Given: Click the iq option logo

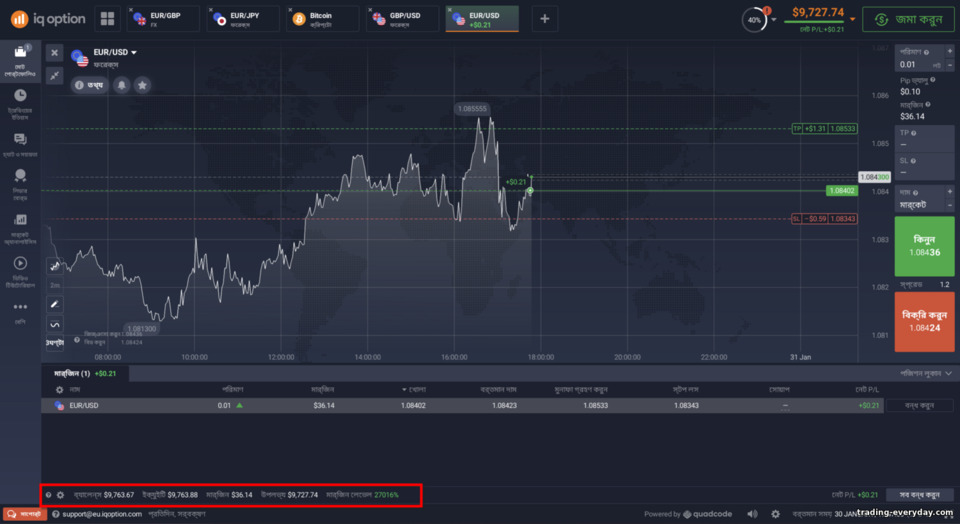Looking at the screenshot, I should [48, 19].
